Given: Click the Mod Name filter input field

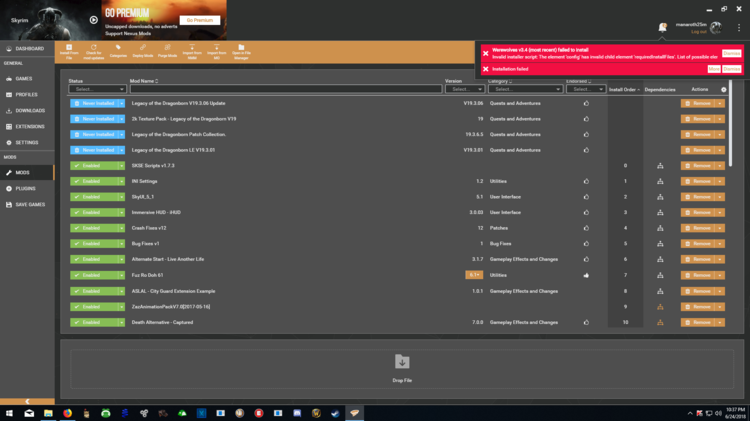Looking at the screenshot, I should coord(286,89).
